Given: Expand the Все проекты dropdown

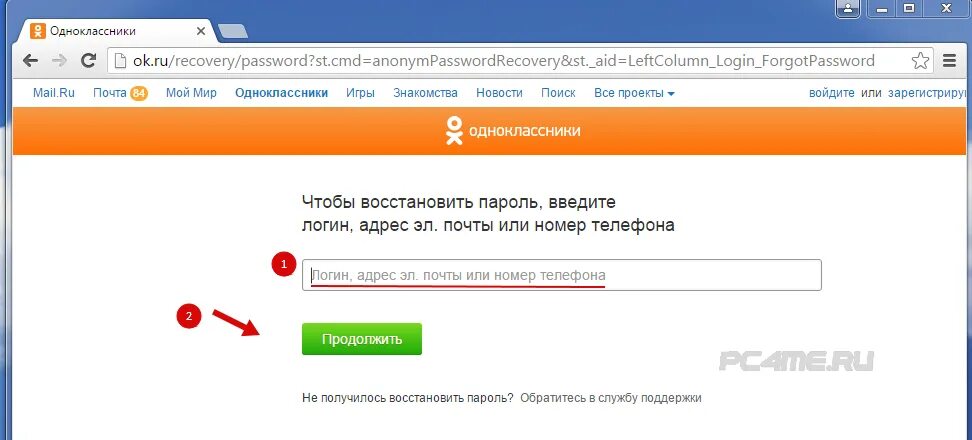Looking at the screenshot, I should pos(634,93).
